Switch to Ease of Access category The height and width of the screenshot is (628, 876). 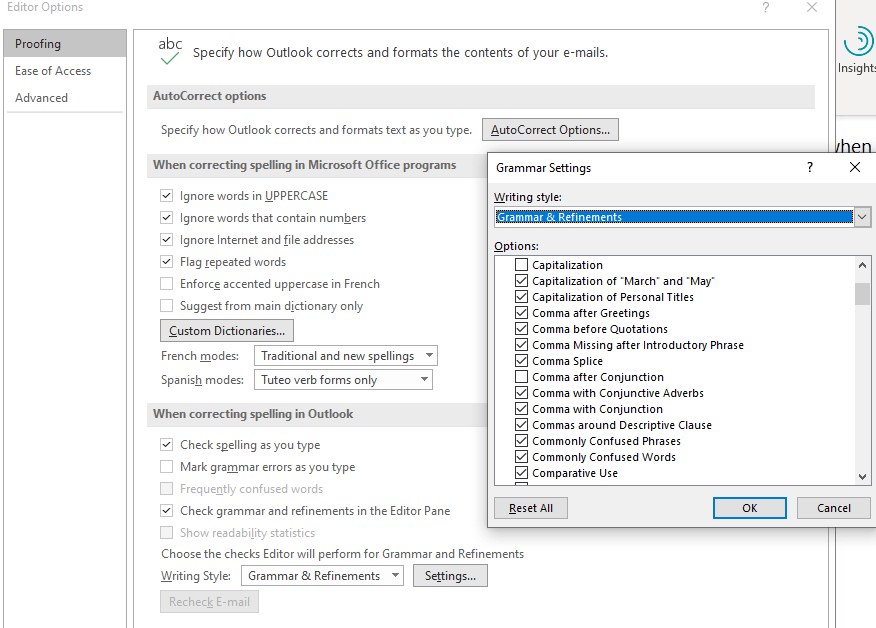coord(65,70)
